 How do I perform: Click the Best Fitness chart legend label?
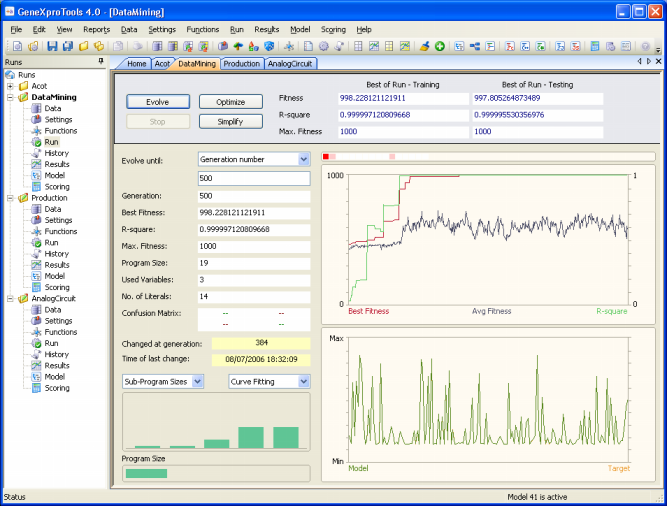coord(368,311)
